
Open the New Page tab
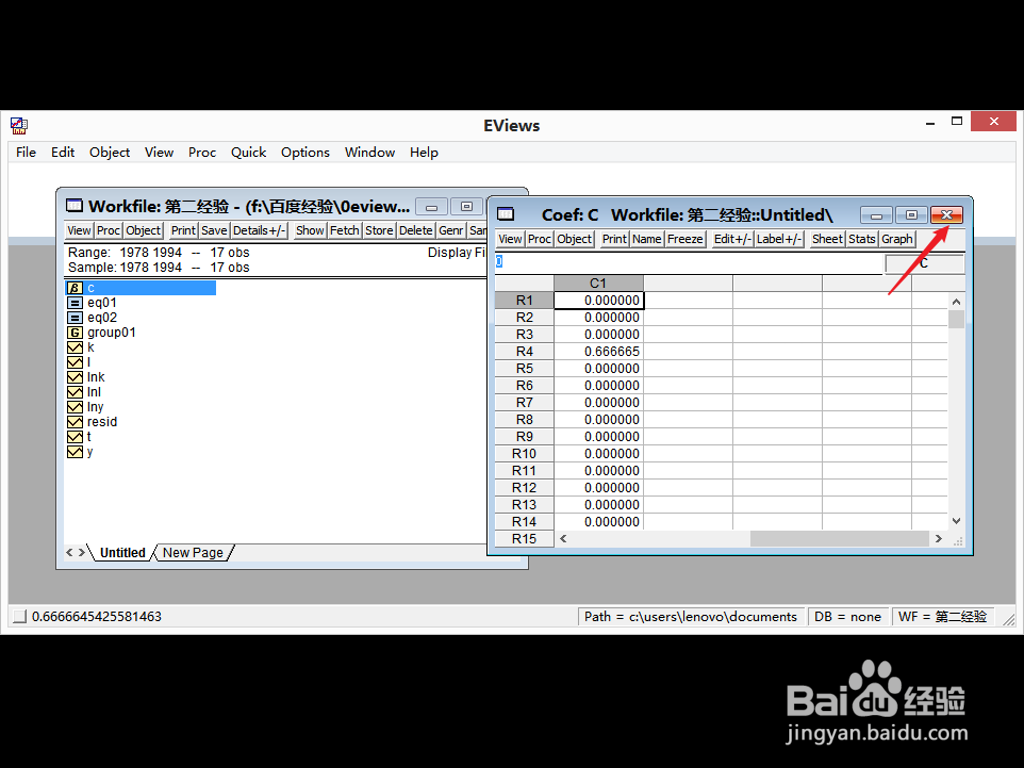193,552
